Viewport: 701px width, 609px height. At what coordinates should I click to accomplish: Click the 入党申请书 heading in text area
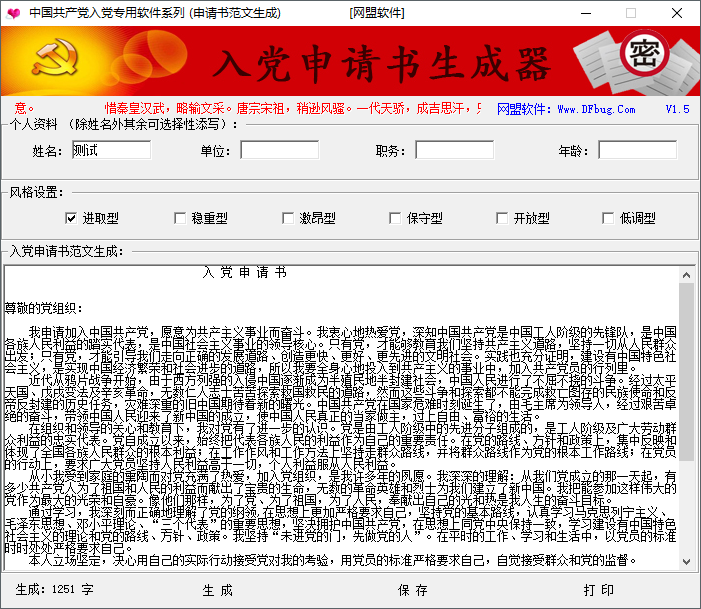[244, 272]
